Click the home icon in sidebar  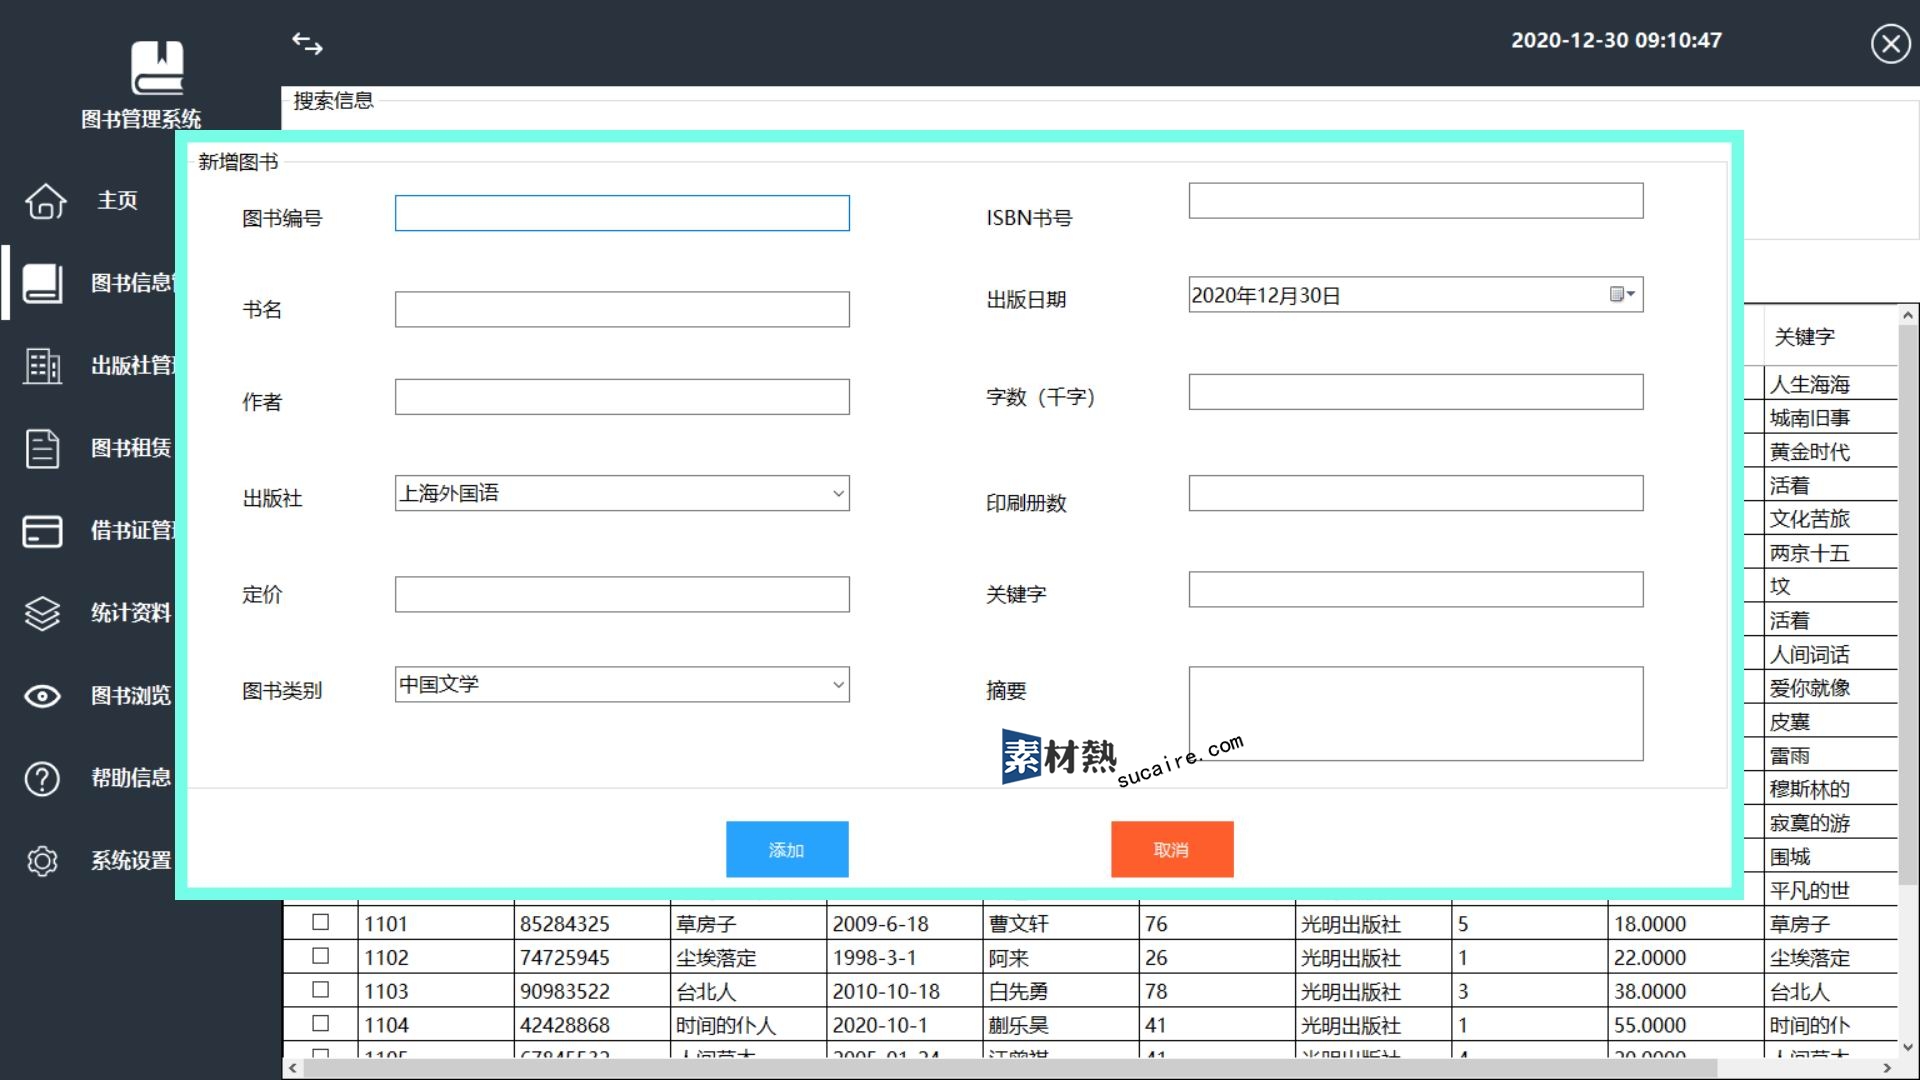coord(45,201)
